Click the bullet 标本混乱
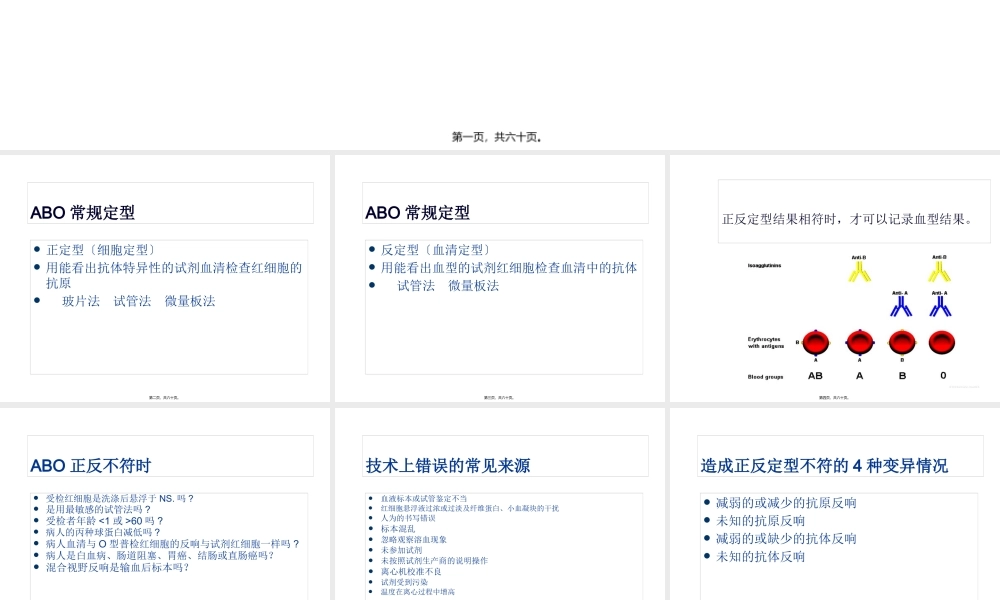 click(x=398, y=529)
